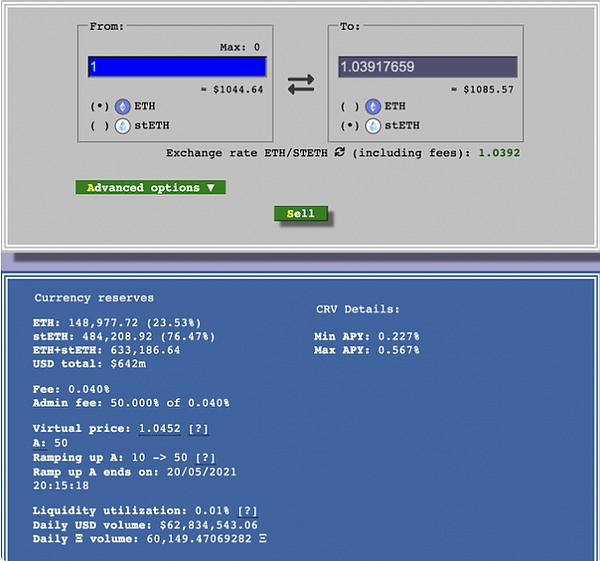Click the To value ≈ $1085.57

pyautogui.click(x=482, y=90)
